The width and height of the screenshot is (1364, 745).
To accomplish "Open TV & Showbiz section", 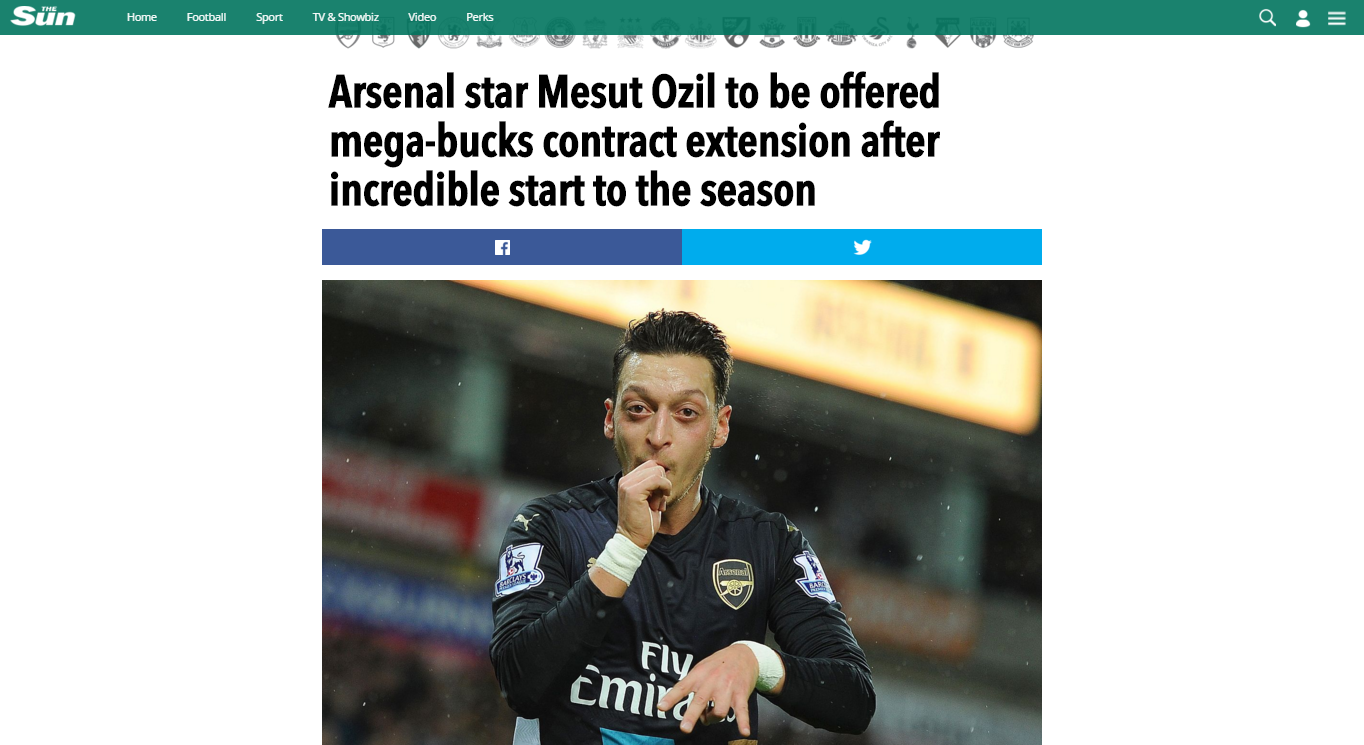I will [x=345, y=17].
